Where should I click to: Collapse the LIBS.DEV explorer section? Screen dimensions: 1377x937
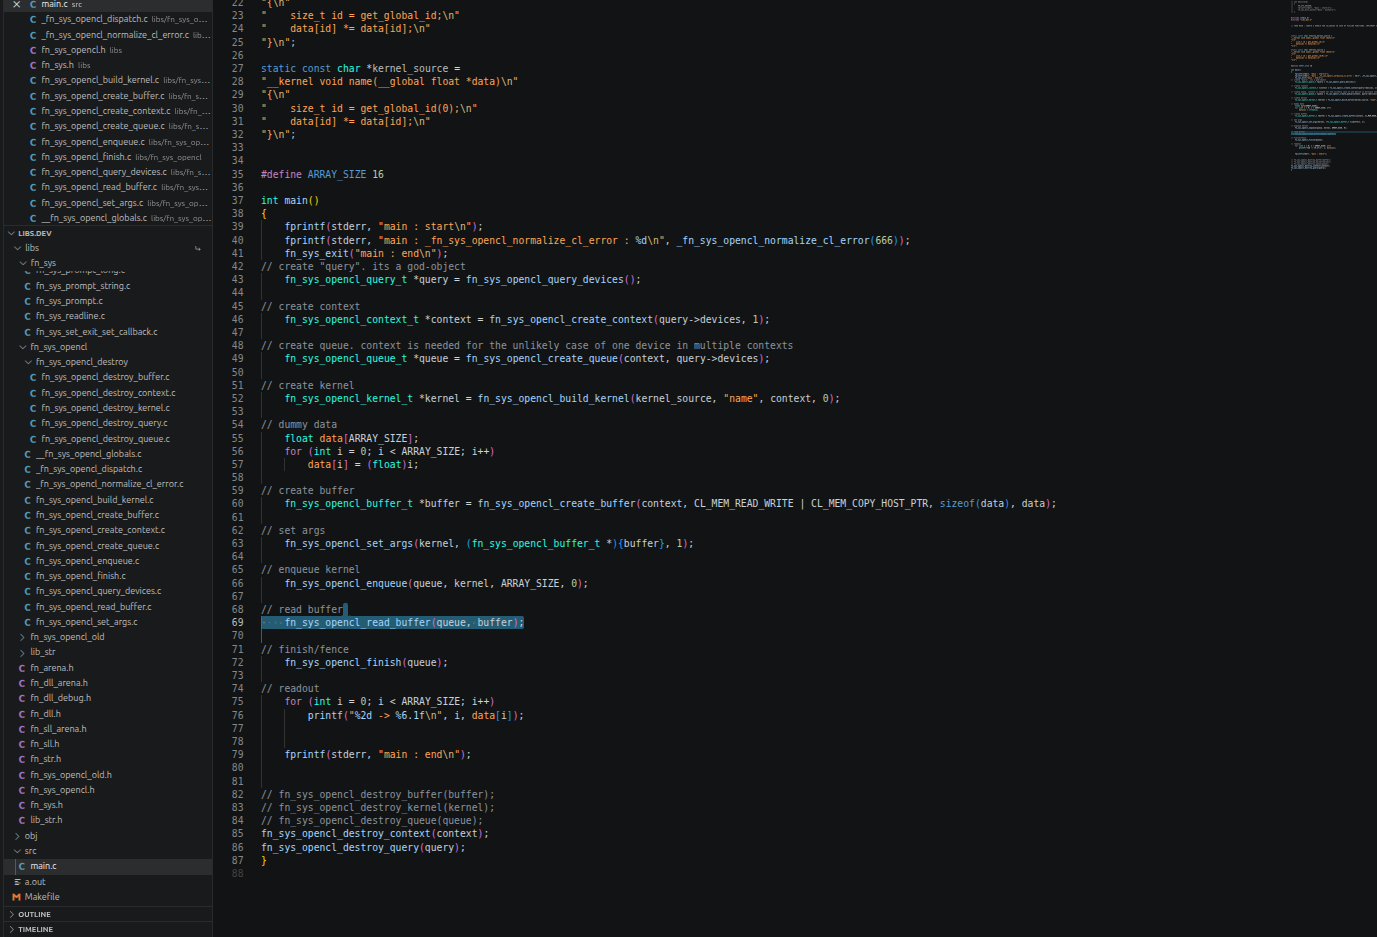coord(11,233)
